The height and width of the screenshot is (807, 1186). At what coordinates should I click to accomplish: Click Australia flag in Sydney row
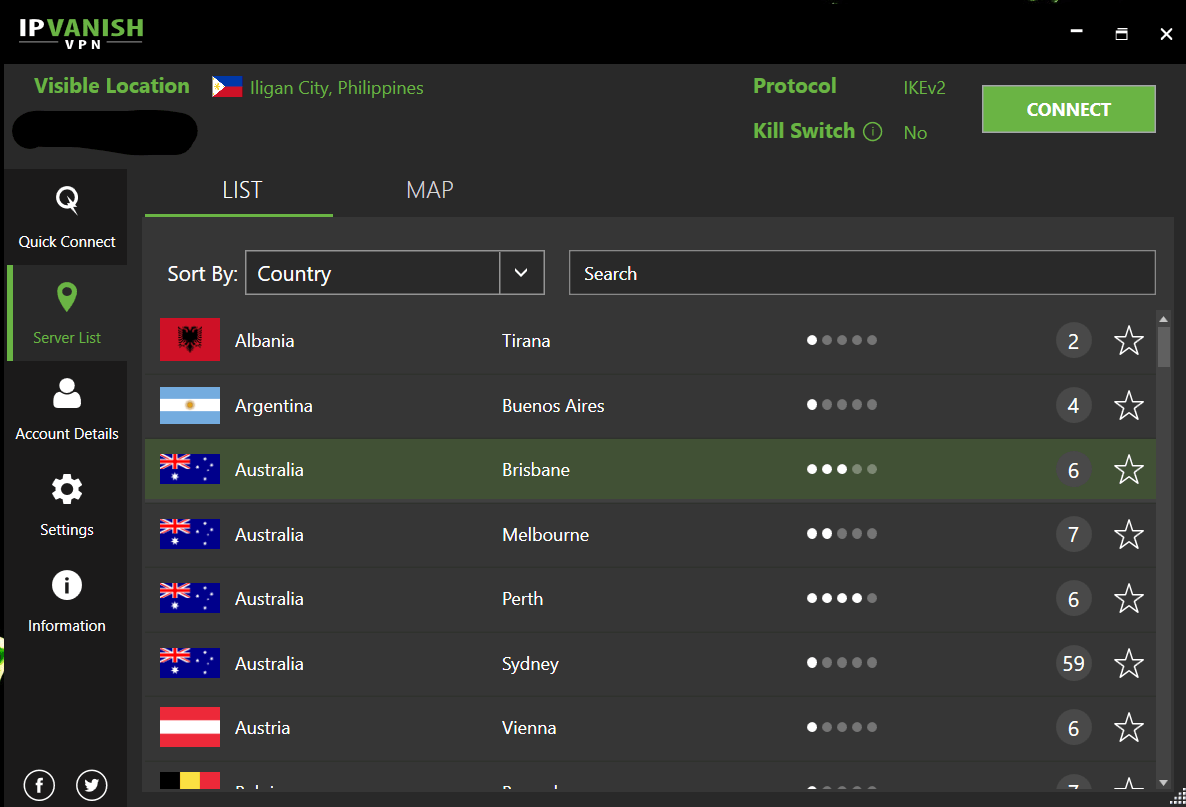pos(190,663)
